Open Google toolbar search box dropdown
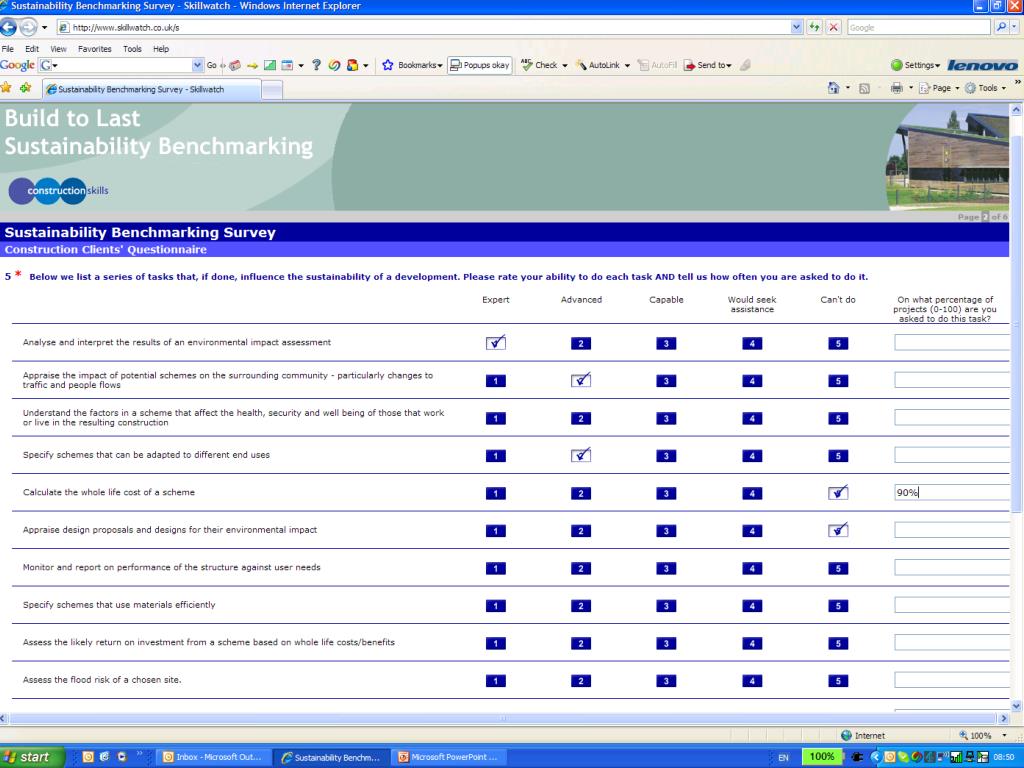Viewport: 1024px width, 768px height. click(x=197, y=65)
